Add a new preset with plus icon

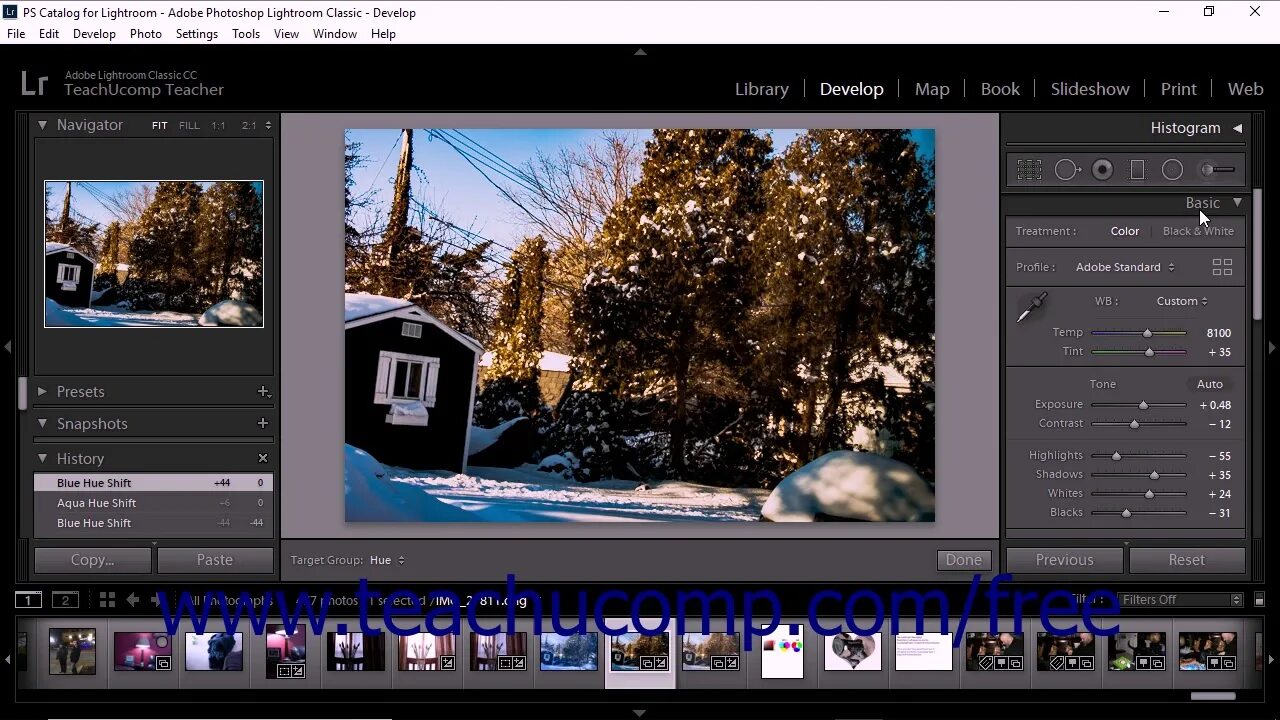pos(263,392)
